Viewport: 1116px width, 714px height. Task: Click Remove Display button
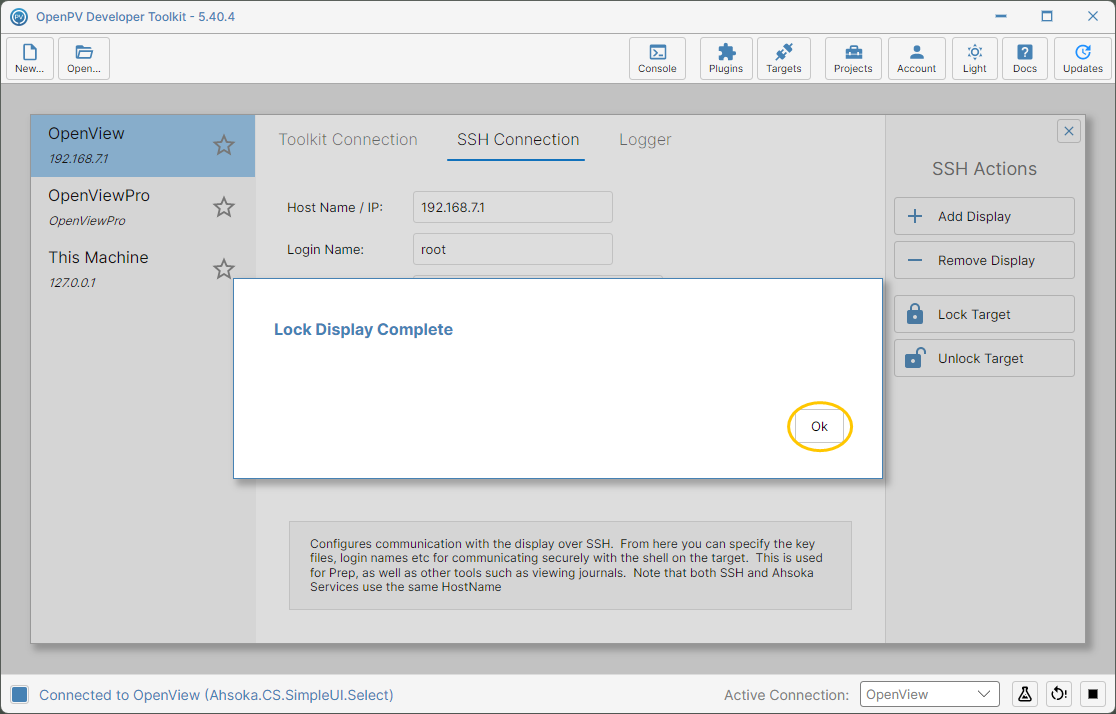tap(984, 261)
